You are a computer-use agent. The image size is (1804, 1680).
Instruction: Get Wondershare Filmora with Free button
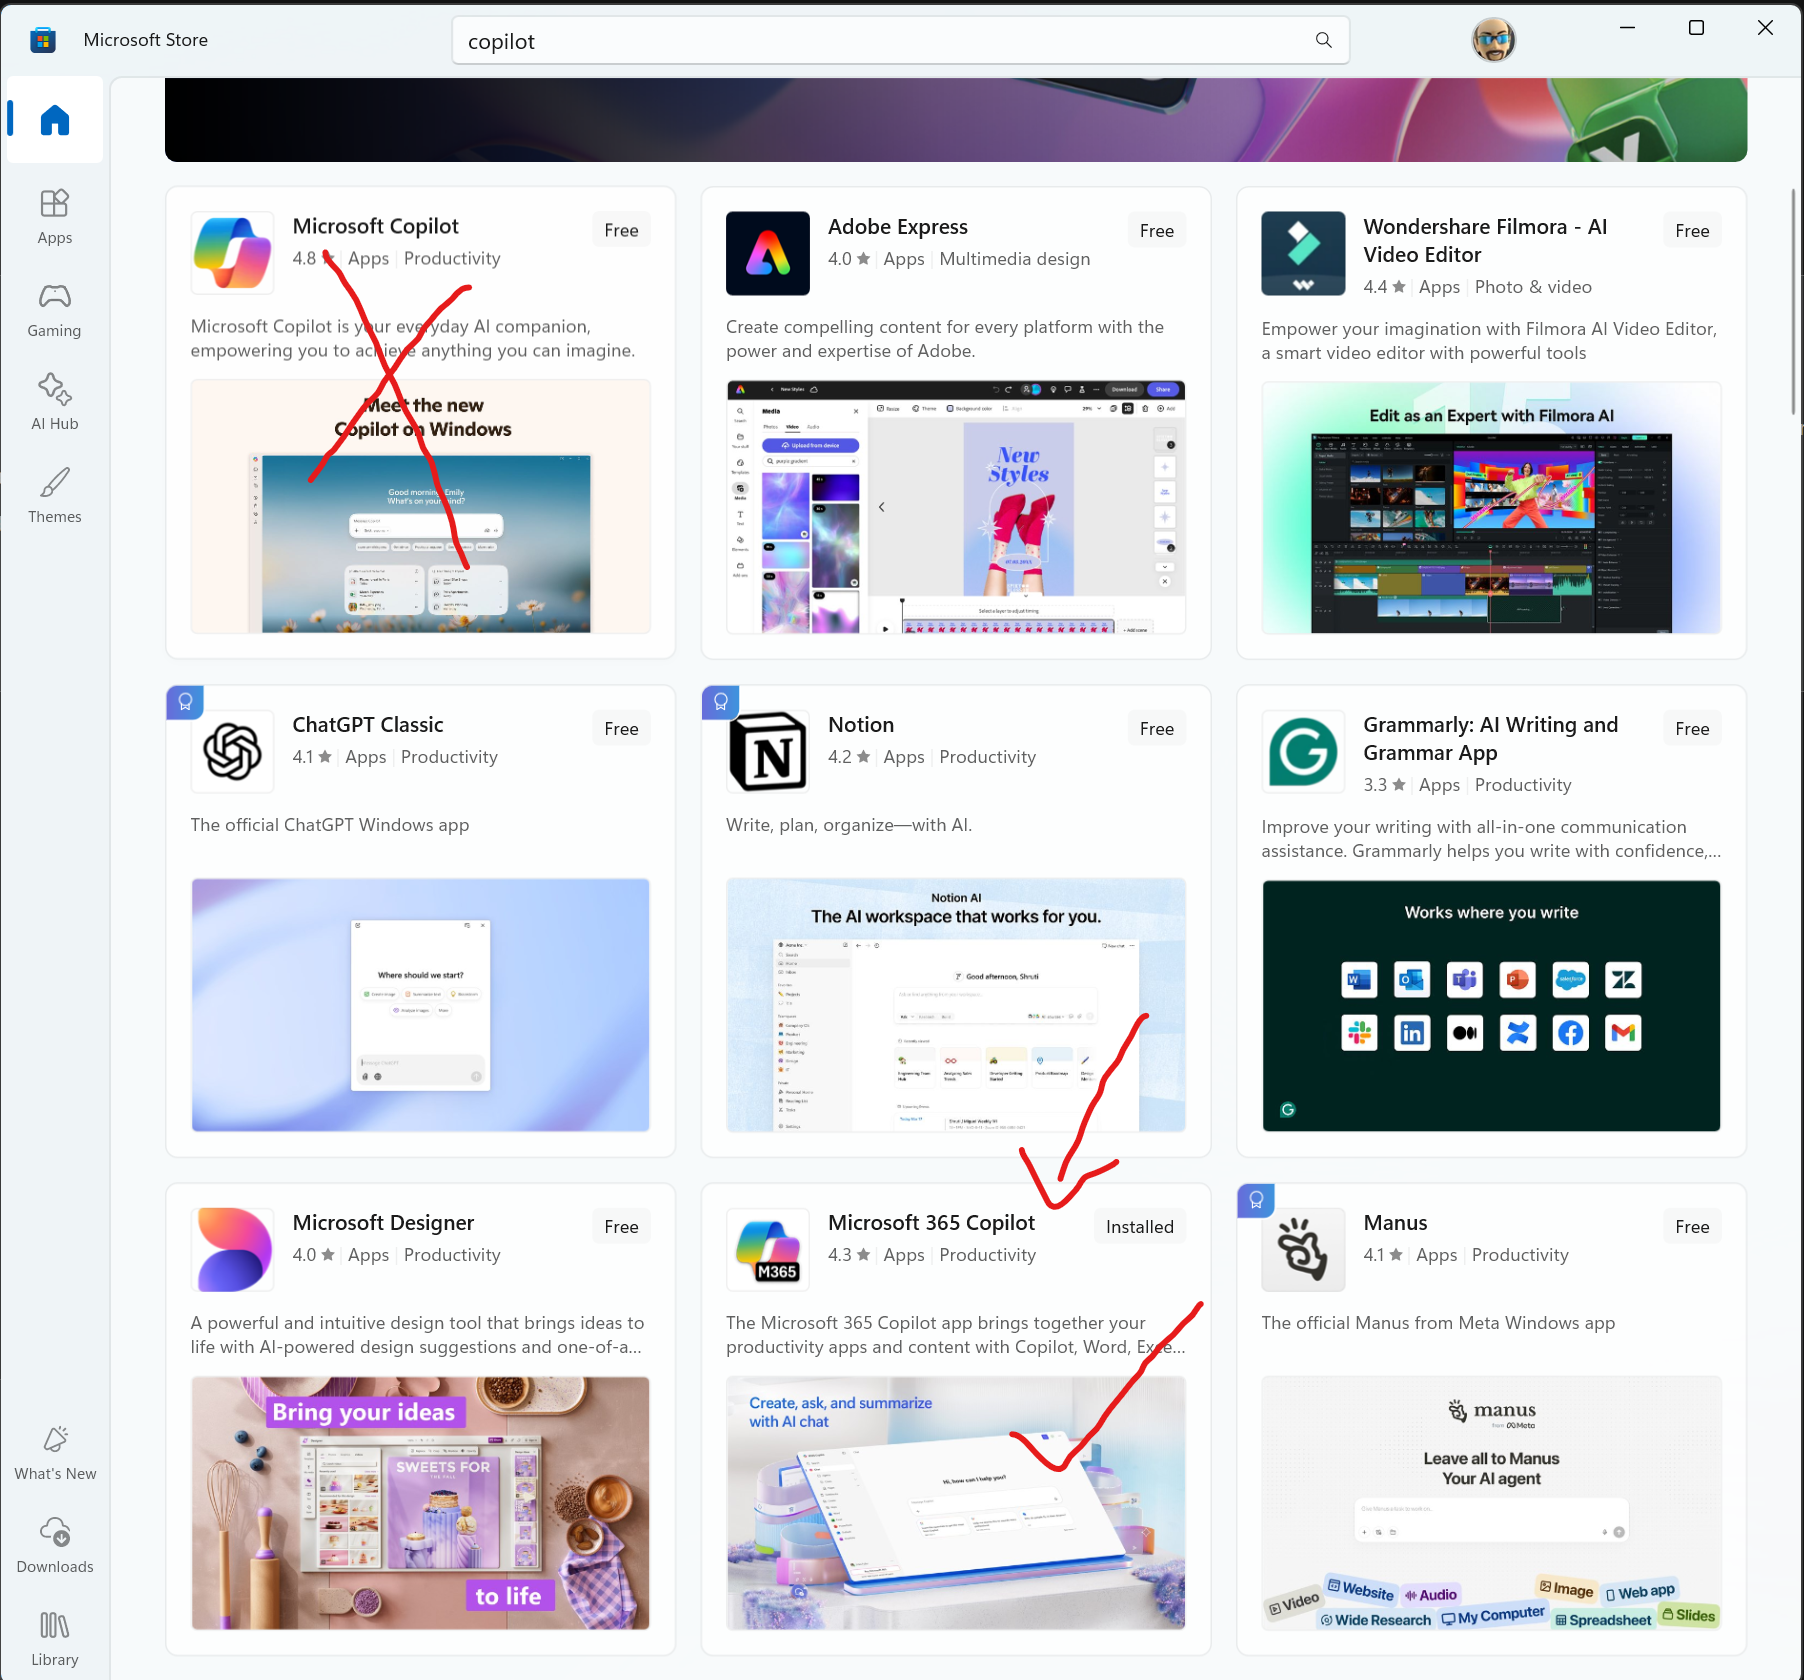click(1692, 231)
